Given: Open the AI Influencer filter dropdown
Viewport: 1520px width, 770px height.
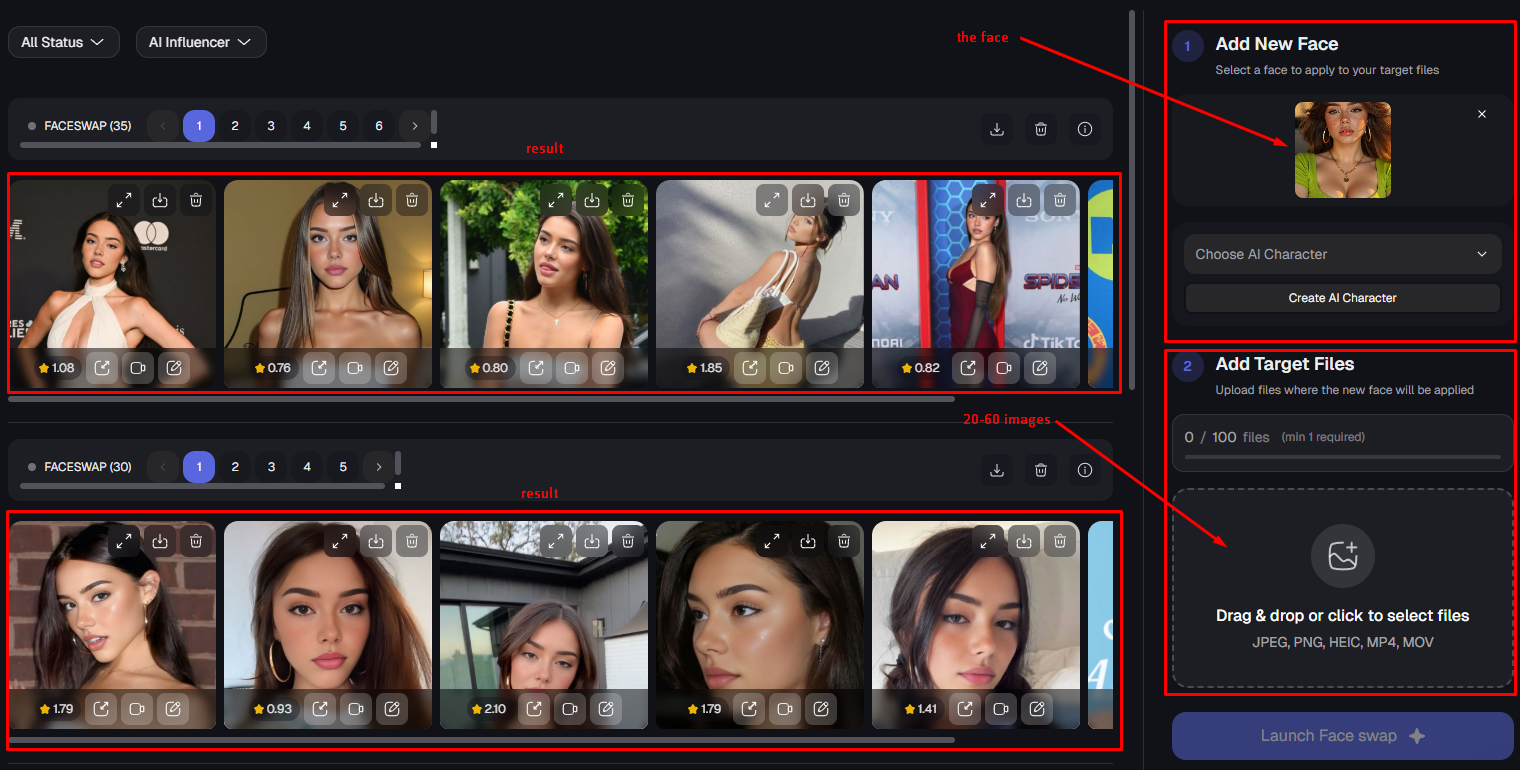Looking at the screenshot, I should (x=201, y=42).
